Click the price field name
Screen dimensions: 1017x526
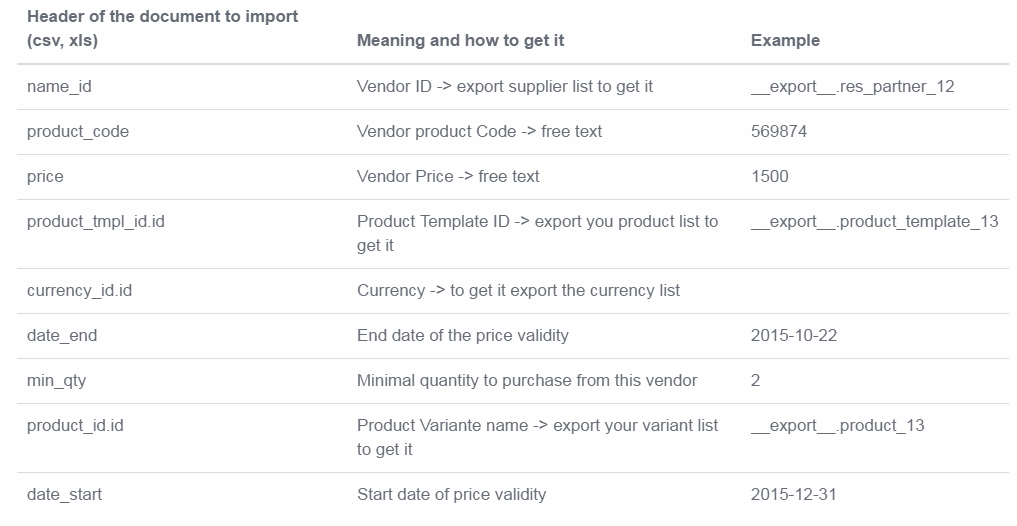(x=45, y=177)
